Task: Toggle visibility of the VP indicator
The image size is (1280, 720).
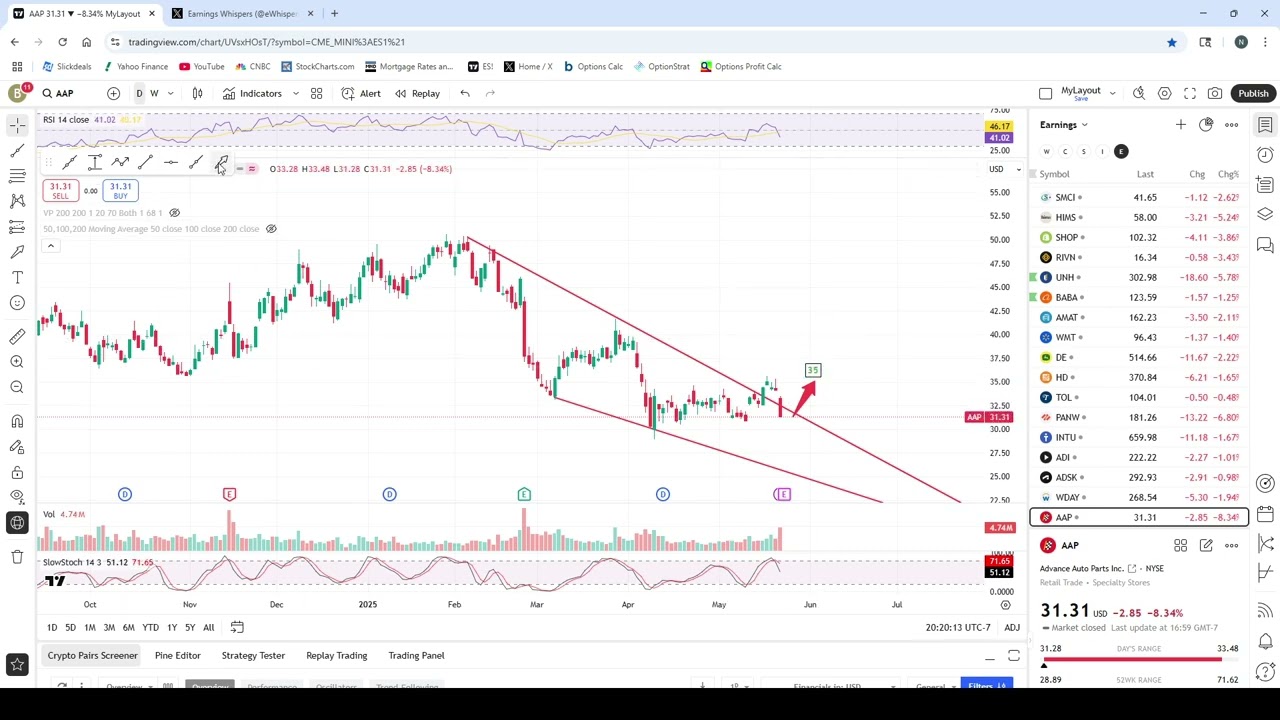Action: pyautogui.click(x=174, y=213)
